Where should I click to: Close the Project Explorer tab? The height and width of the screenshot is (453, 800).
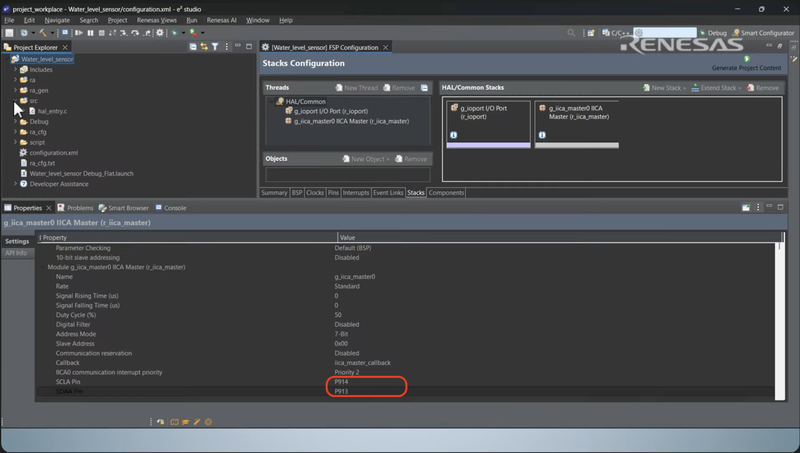pyautogui.click(x=65, y=47)
